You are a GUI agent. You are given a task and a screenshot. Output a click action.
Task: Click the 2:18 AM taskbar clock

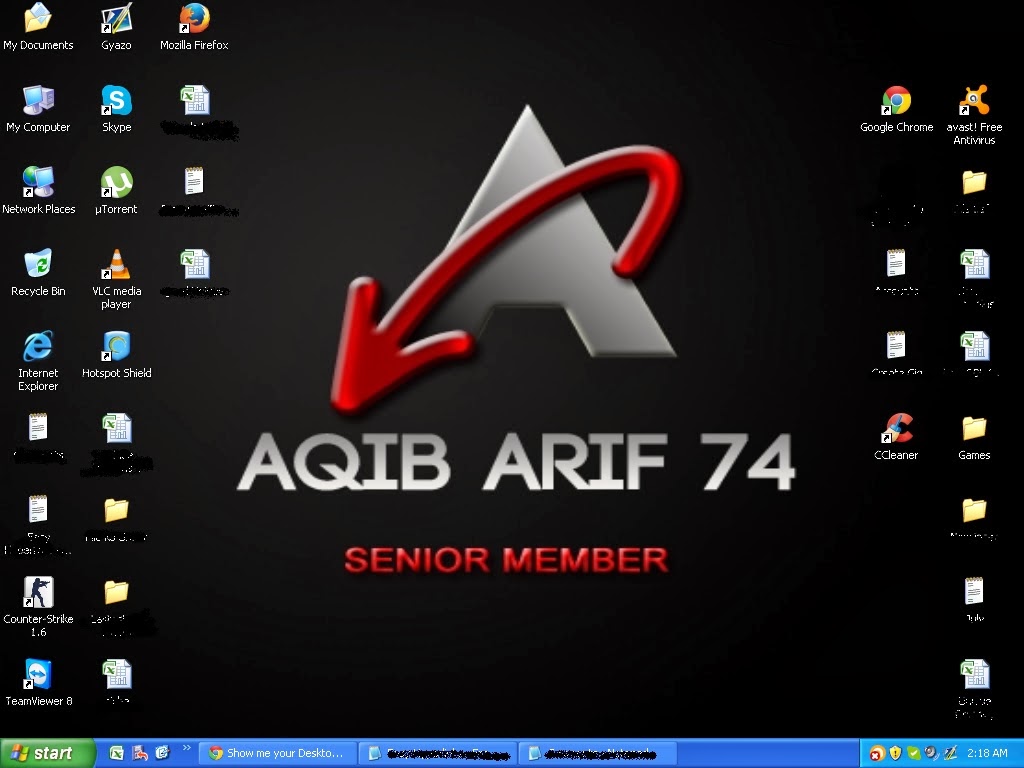click(x=987, y=753)
